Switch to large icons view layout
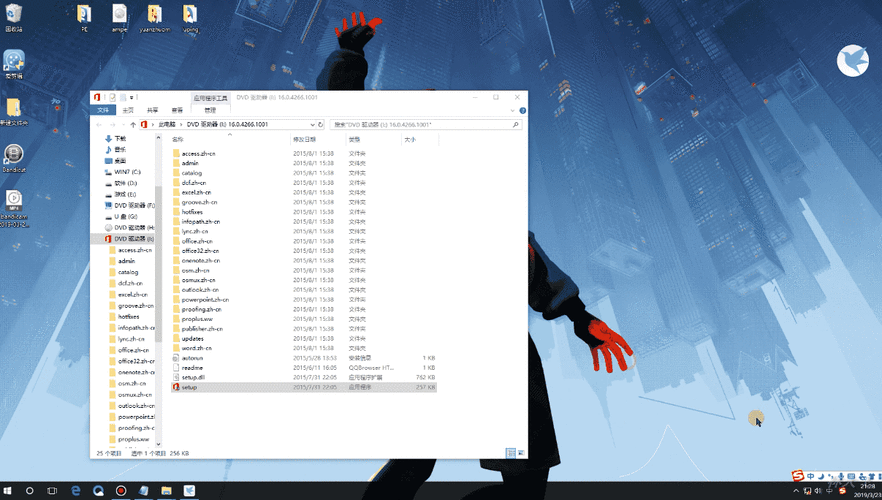 (x=521, y=453)
